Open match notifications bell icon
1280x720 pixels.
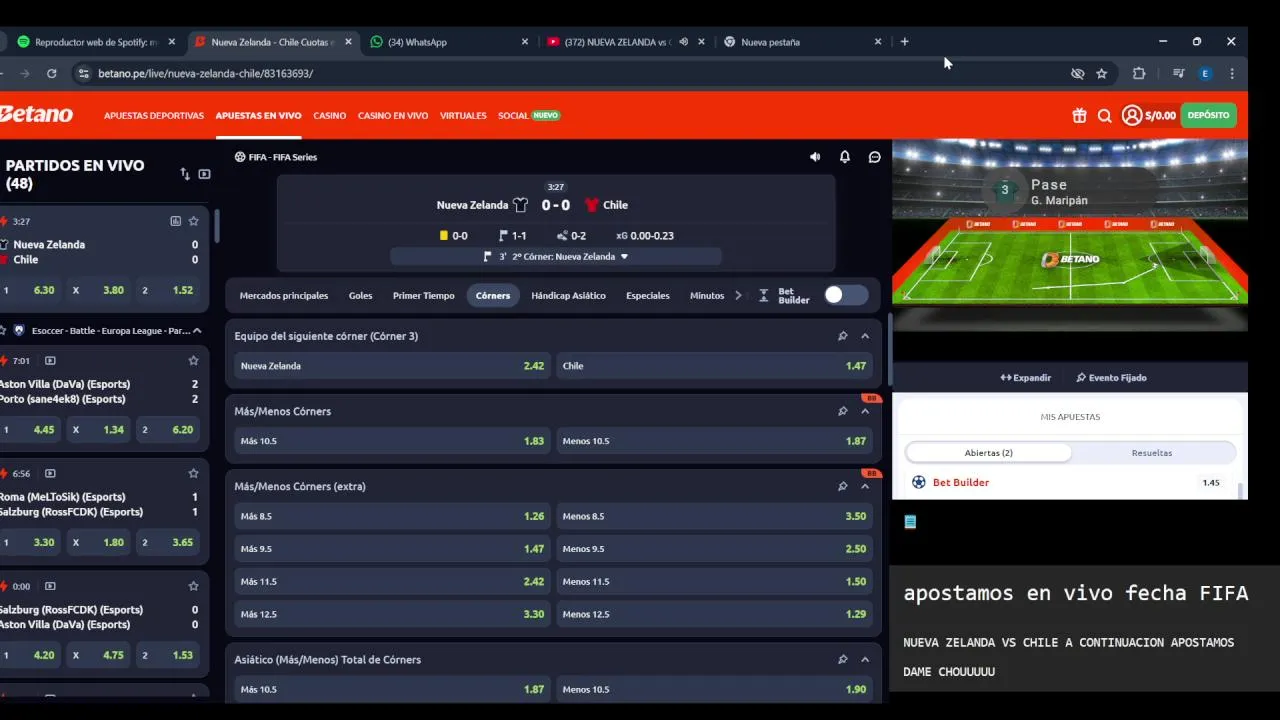[845, 157]
